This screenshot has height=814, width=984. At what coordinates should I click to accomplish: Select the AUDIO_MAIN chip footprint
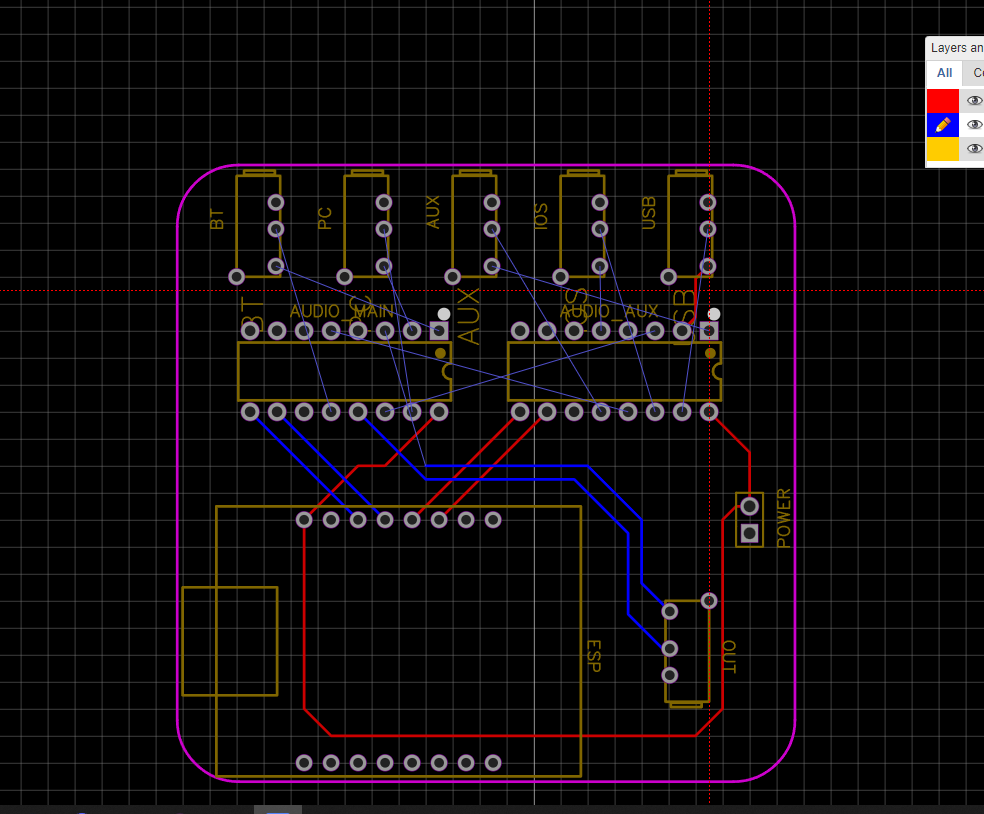tap(345, 370)
